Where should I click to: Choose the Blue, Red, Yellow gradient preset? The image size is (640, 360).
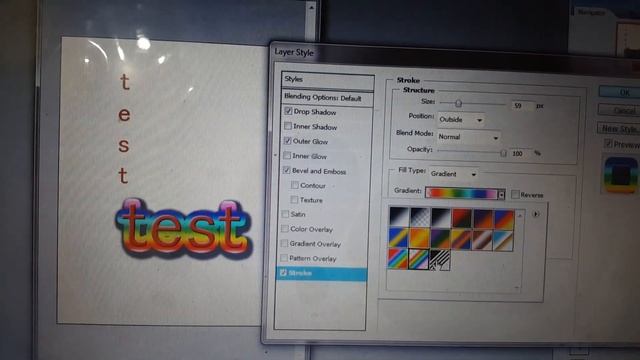point(504,220)
